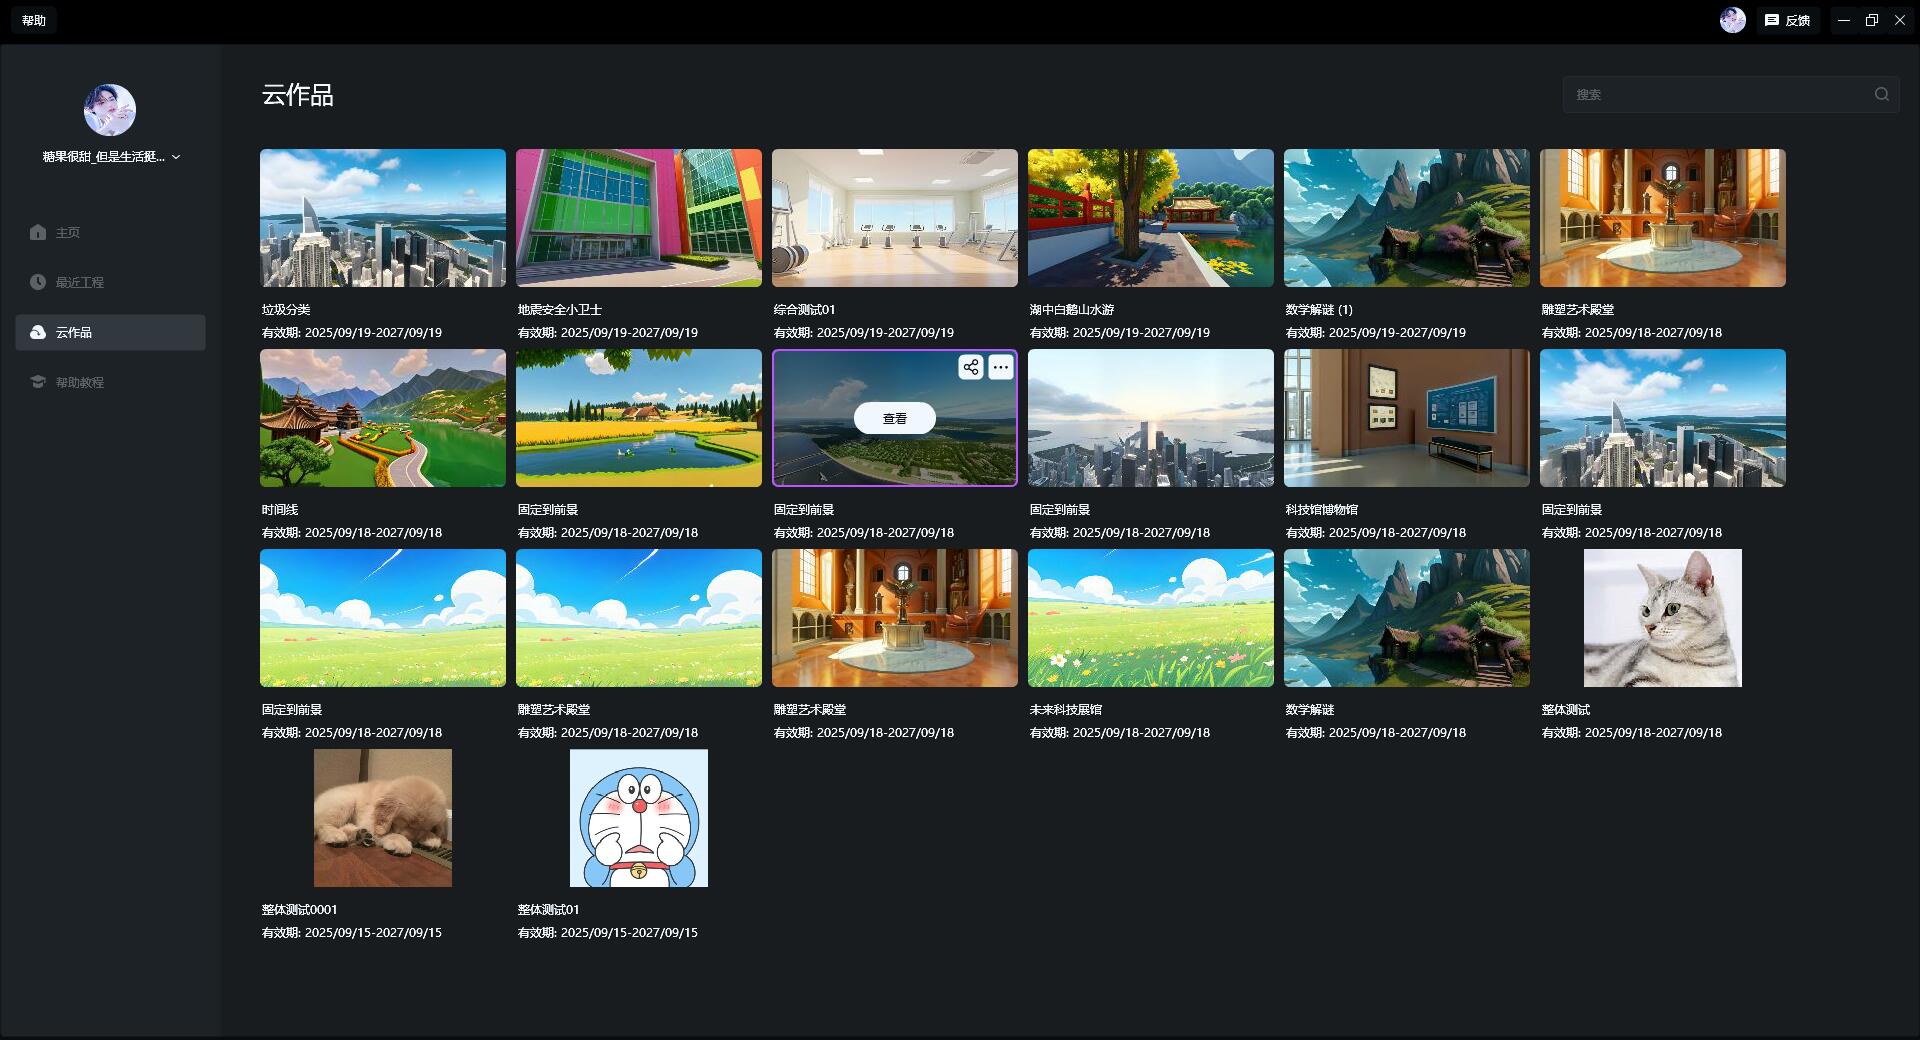This screenshot has height=1040, width=1920.
Task: Click the home icon beside 主页
Action: tap(38, 232)
